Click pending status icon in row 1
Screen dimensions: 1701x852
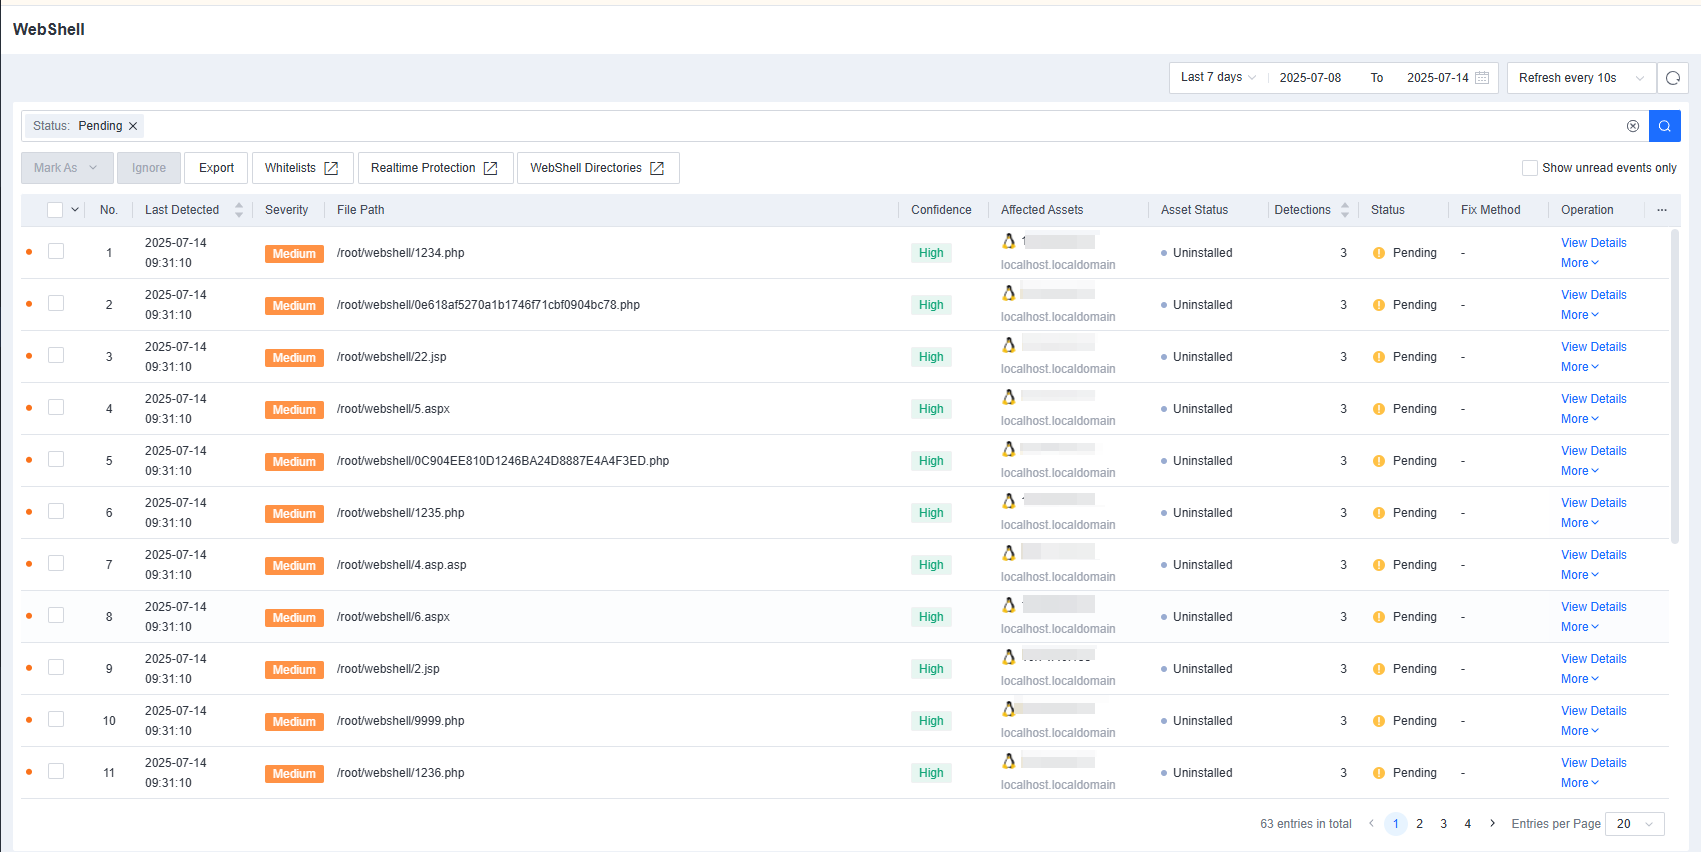point(1379,253)
